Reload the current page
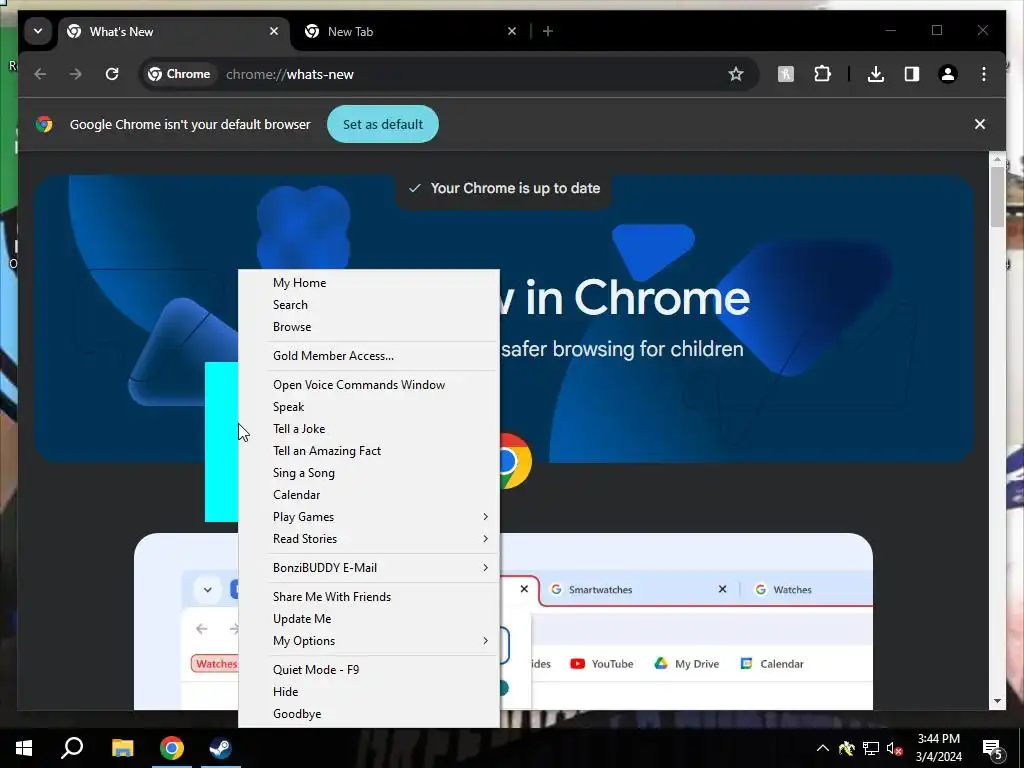Screen dimensions: 1024x768 pos(112,74)
